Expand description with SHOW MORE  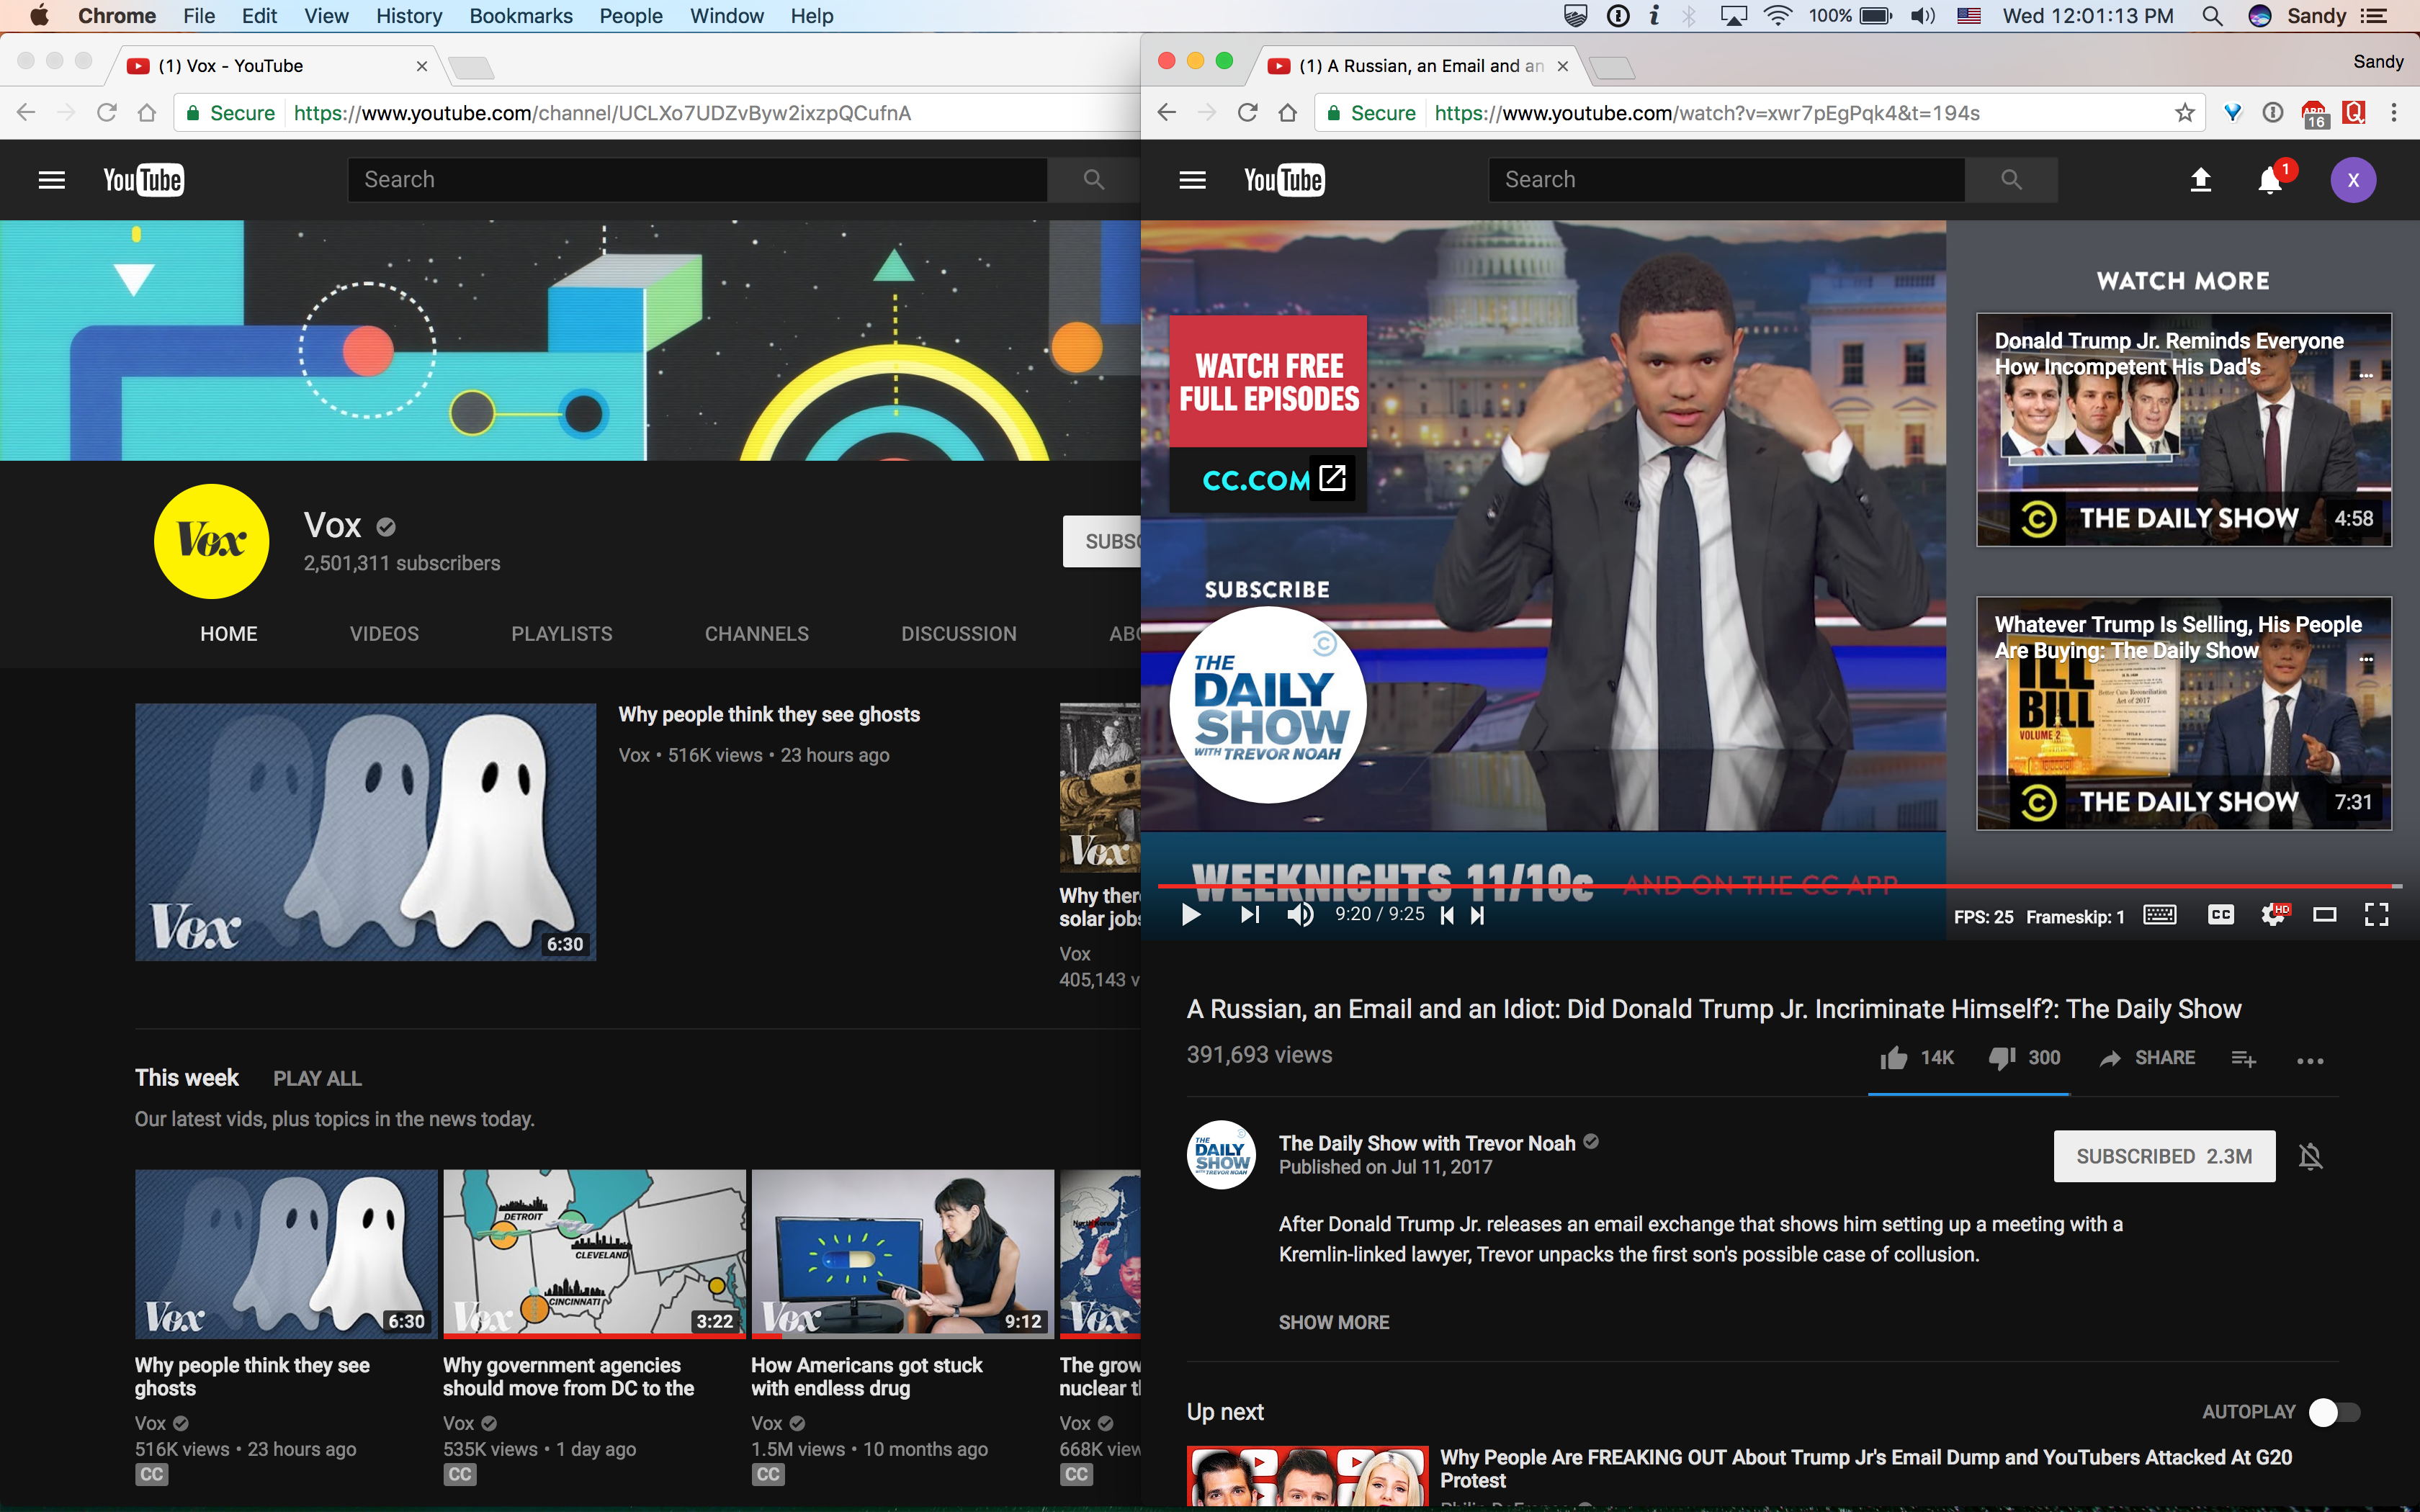(1334, 1322)
